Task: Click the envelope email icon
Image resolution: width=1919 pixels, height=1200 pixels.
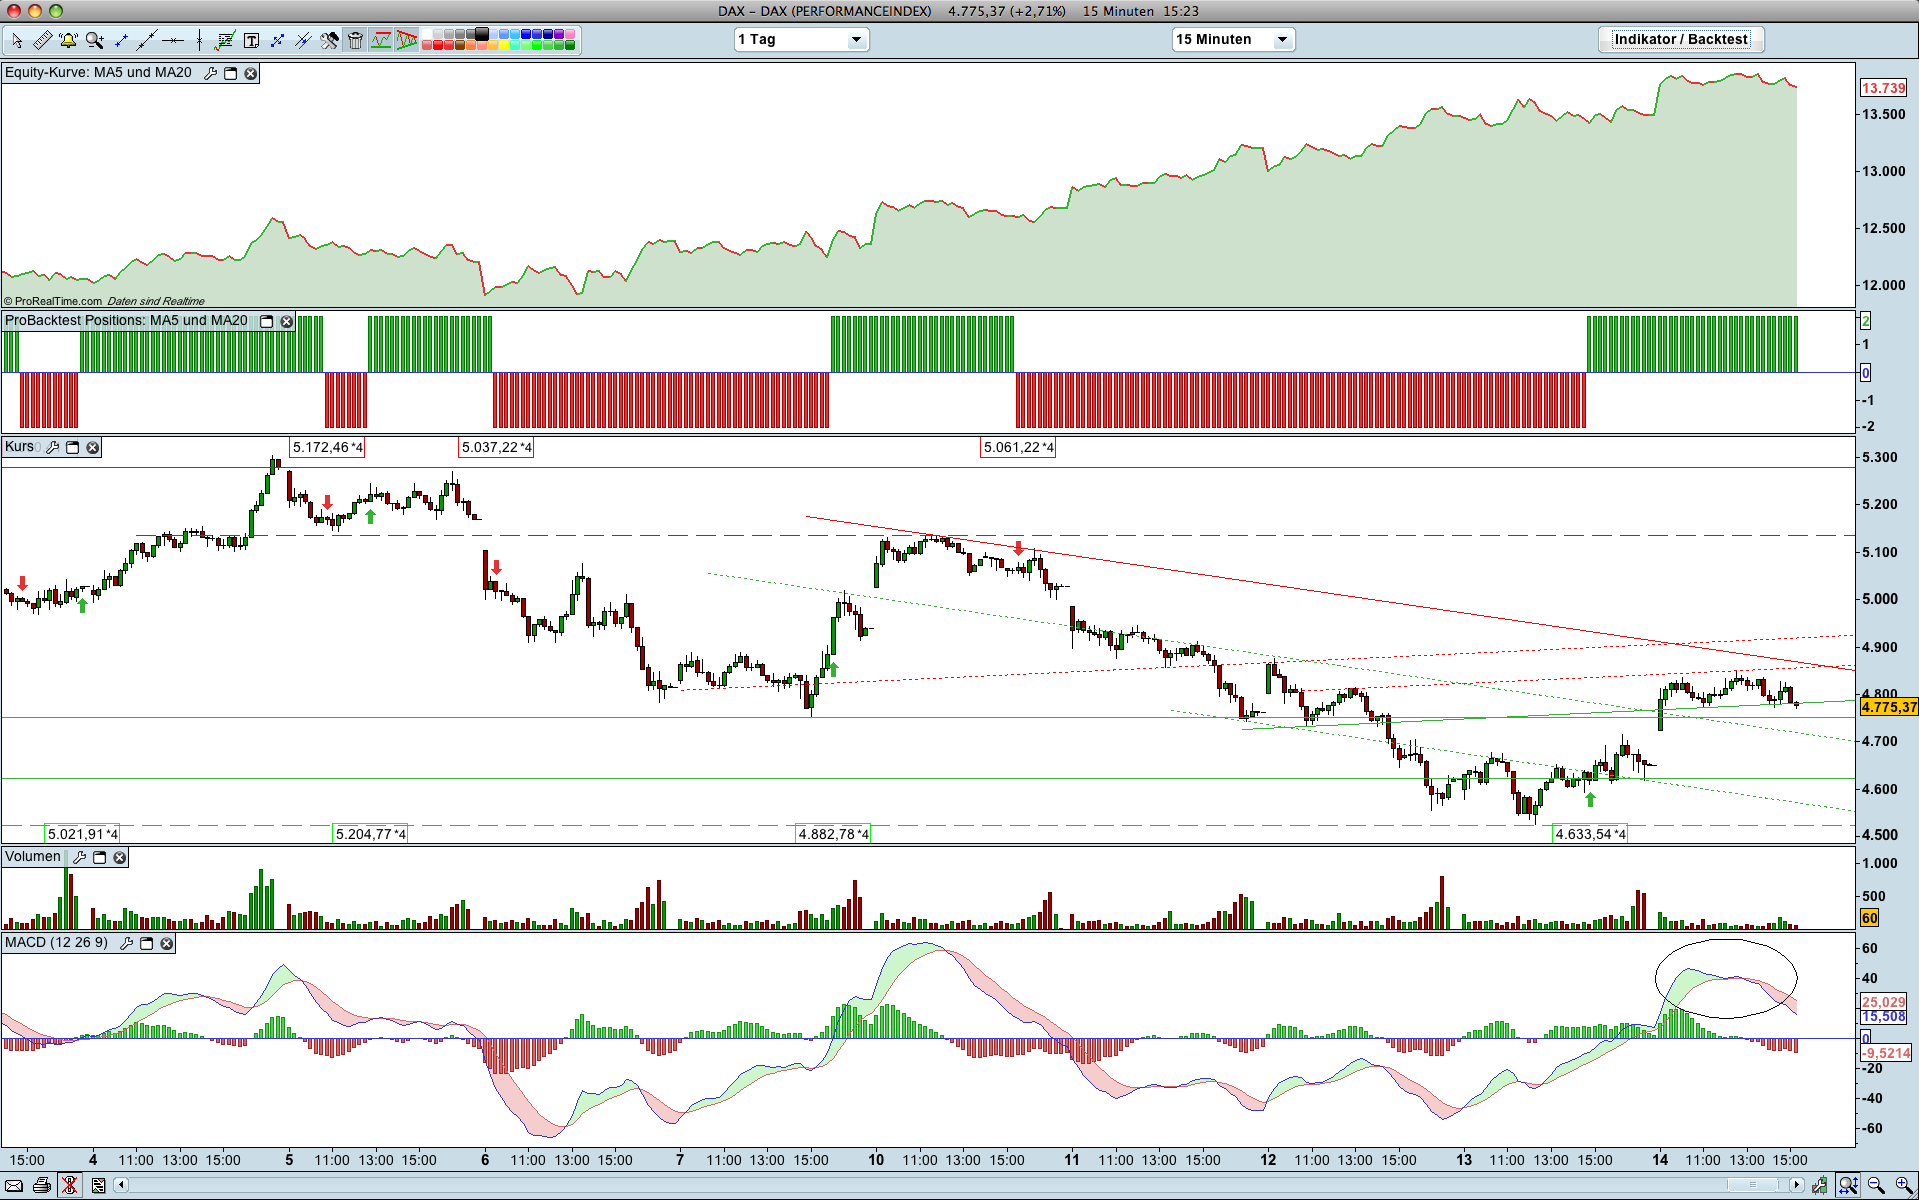Action: (x=14, y=1185)
